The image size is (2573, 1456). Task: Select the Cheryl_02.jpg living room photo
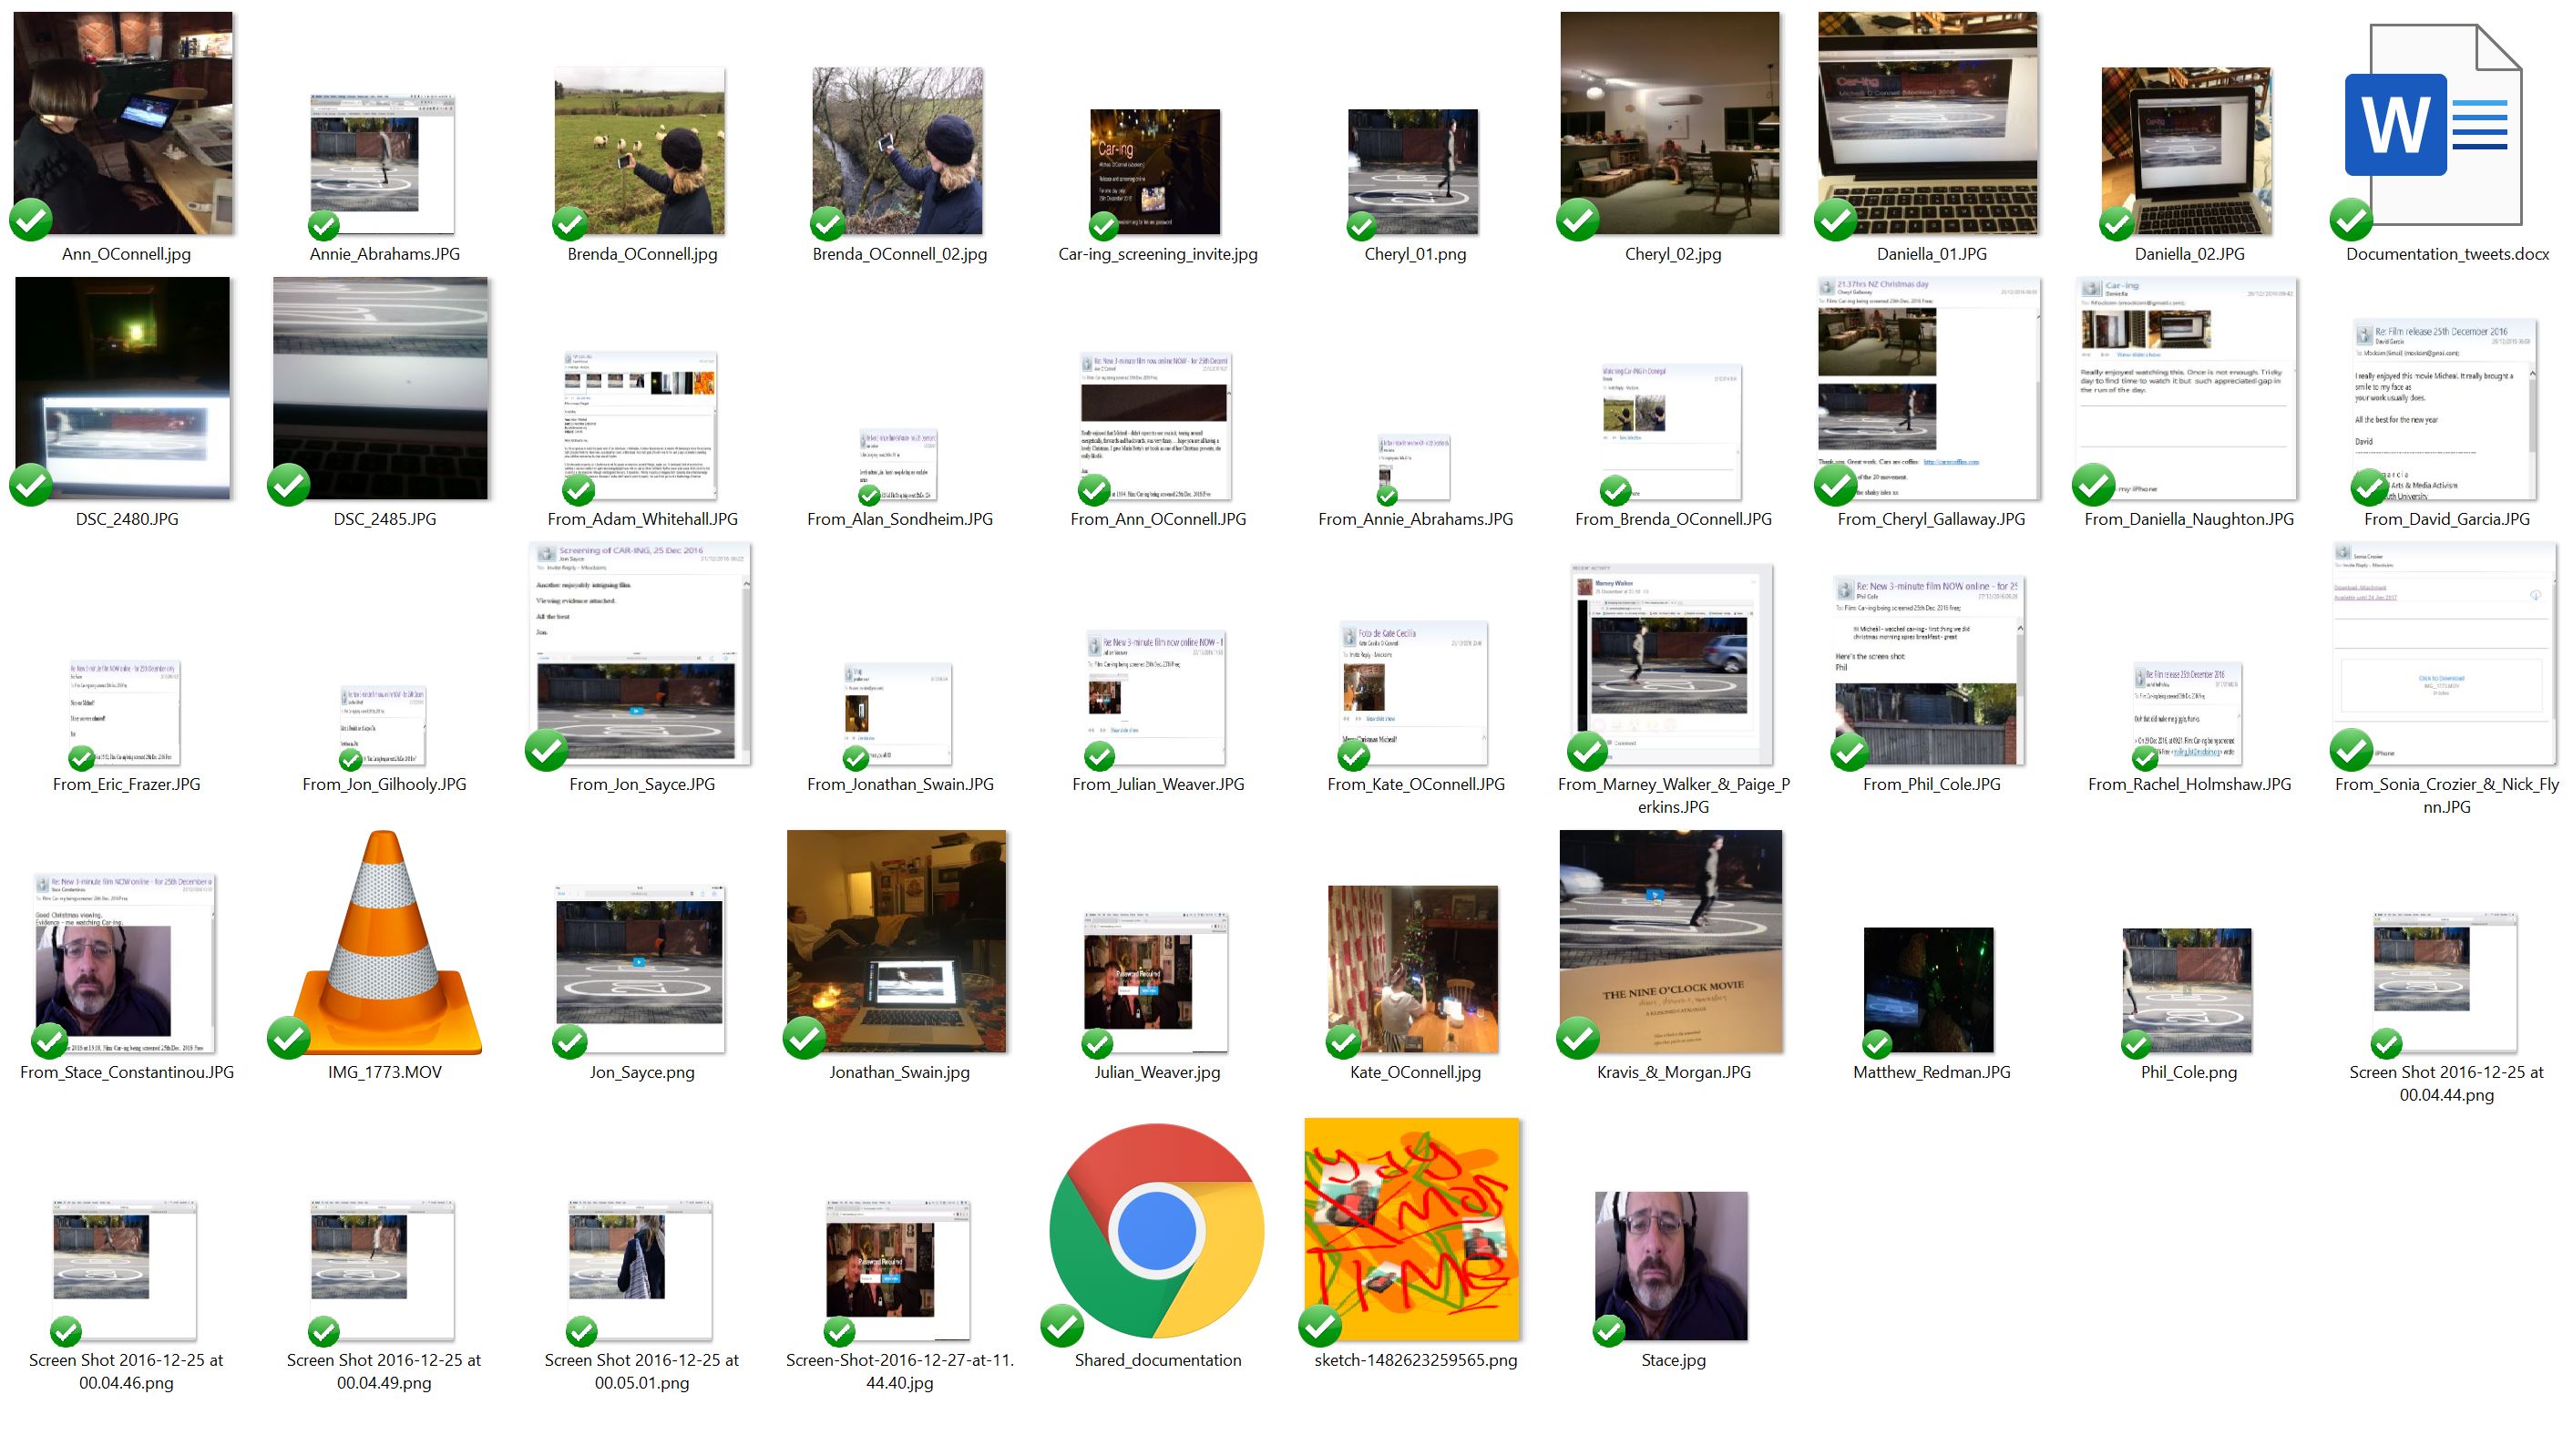coord(1671,123)
